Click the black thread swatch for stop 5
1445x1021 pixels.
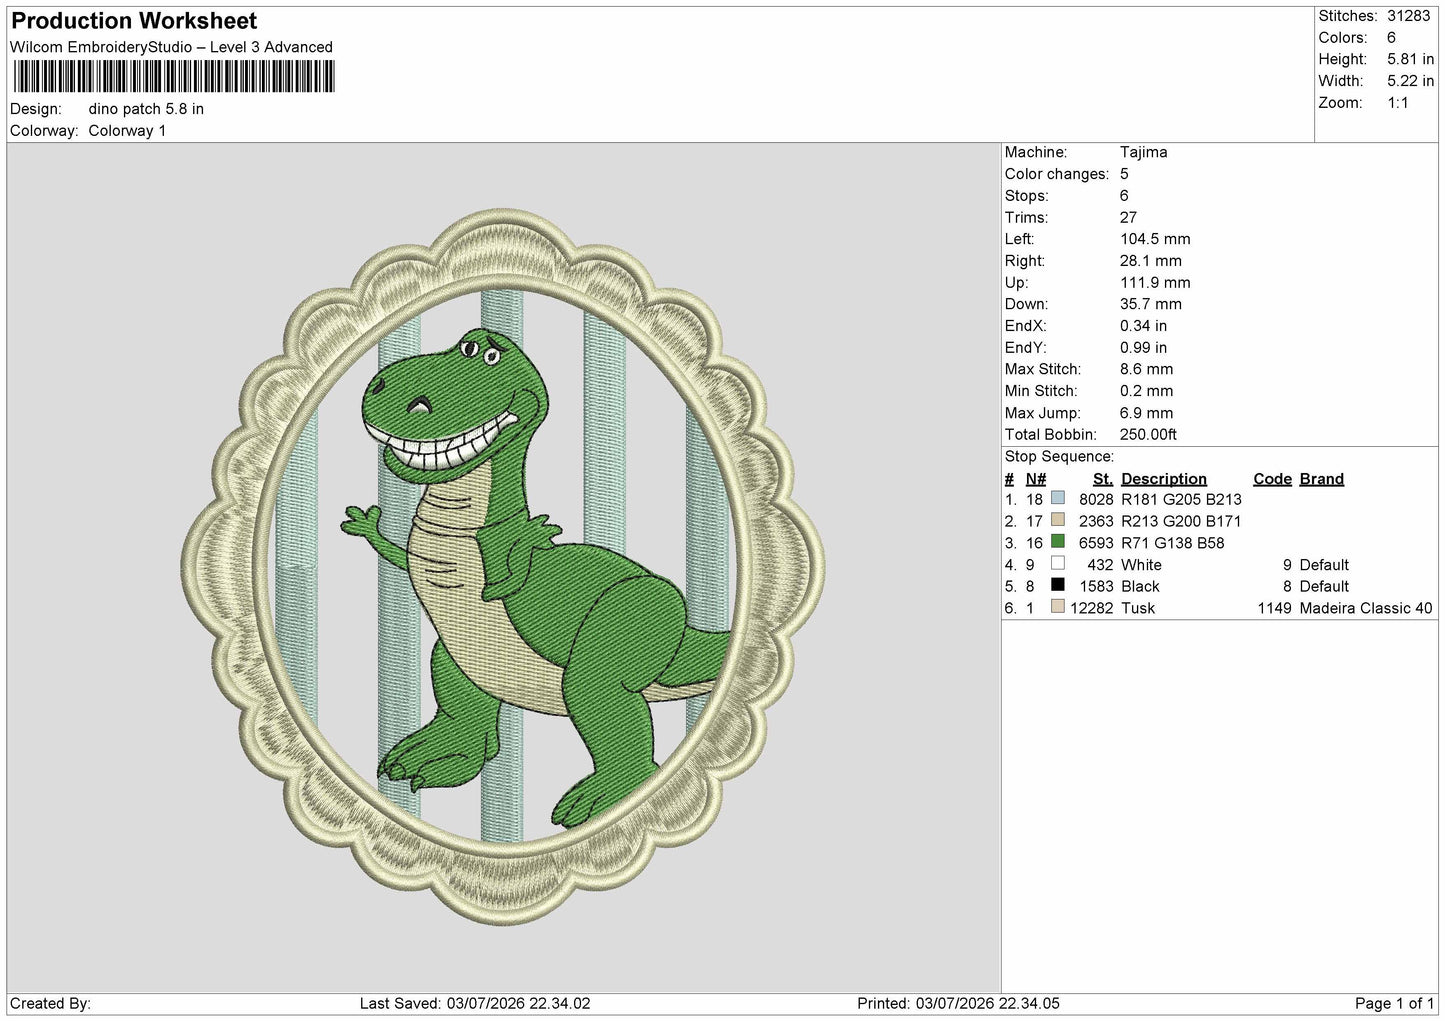(1058, 585)
